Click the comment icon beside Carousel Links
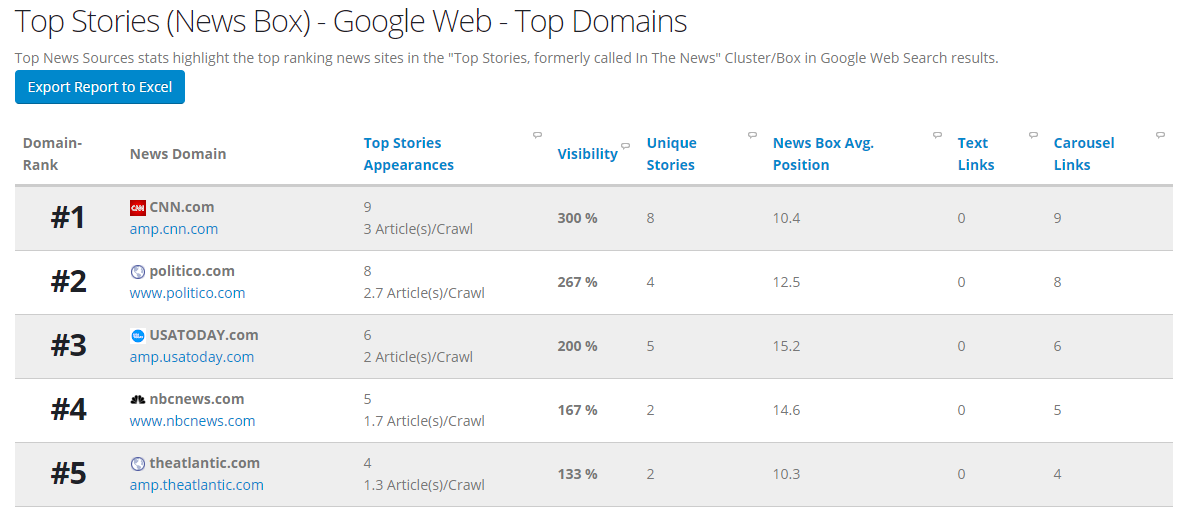The height and width of the screenshot is (509, 1200). pos(1160,135)
